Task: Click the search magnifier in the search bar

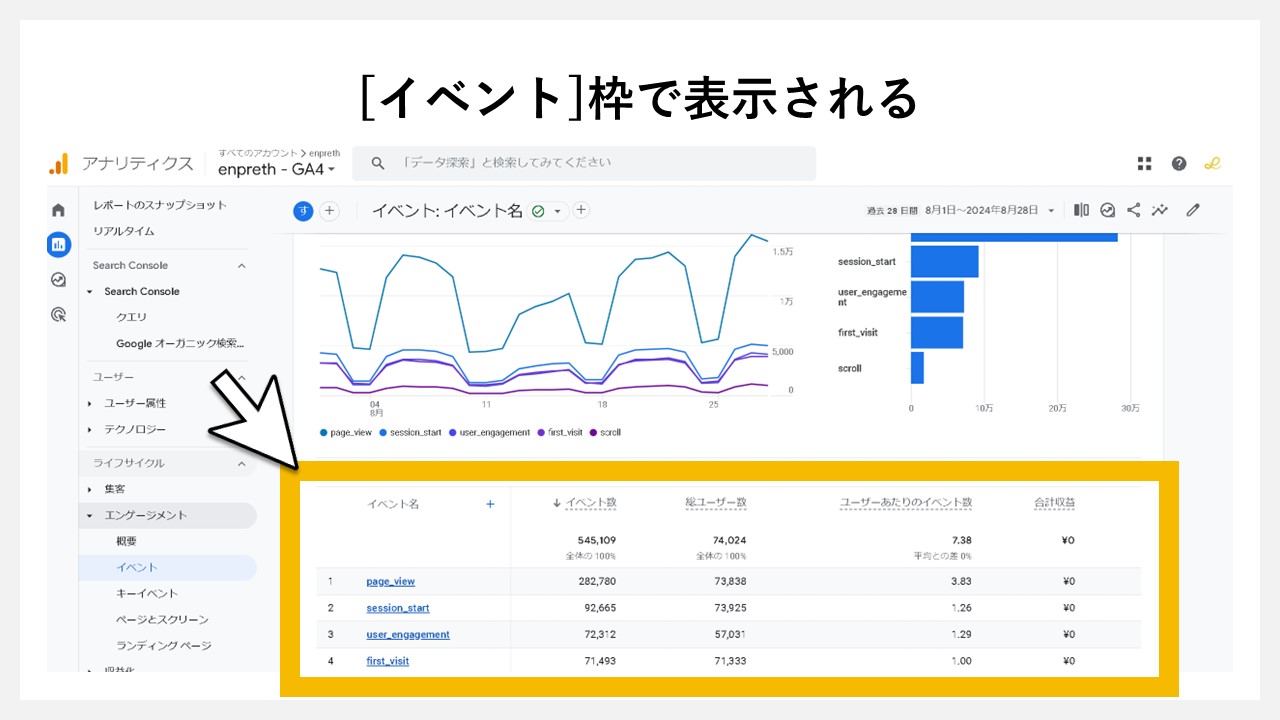Action: point(377,162)
